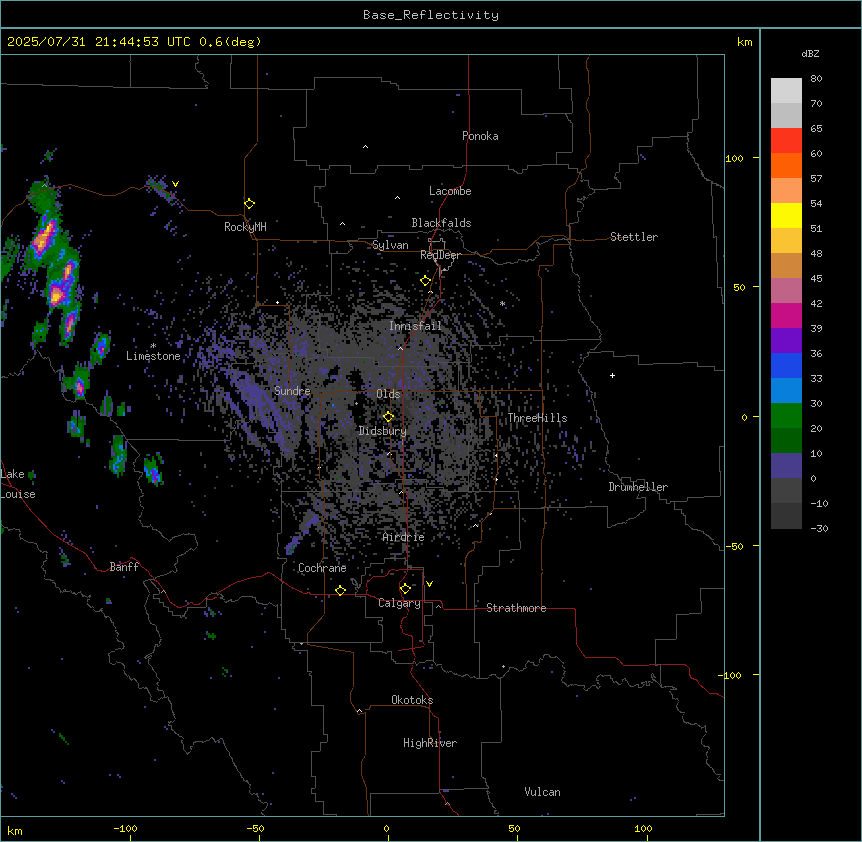This screenshot has width=862, height=842.
Task: Click the RedDeer city label
Action: (440, 255)
